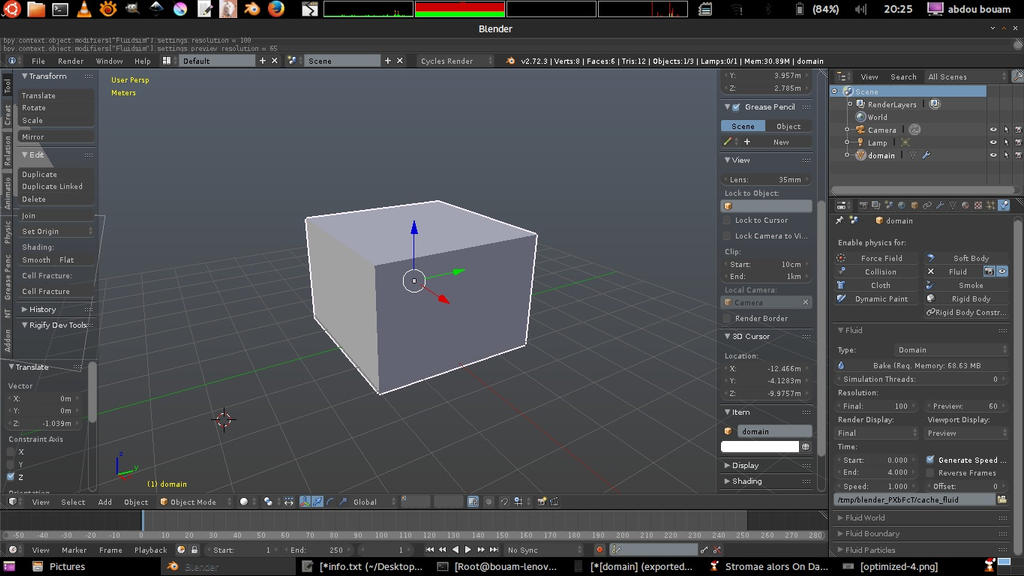Image resolution: width=1024 pixels, height=576 pixels.
Task: Switch Grease Pencil to Object tab
Action: pyautogui.click(x=788, y=126)
